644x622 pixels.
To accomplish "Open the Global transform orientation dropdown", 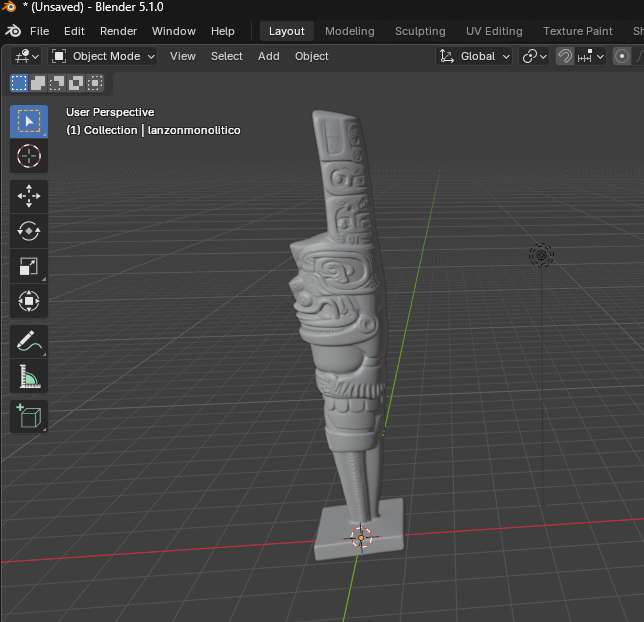I will click(x=474, y=56).
